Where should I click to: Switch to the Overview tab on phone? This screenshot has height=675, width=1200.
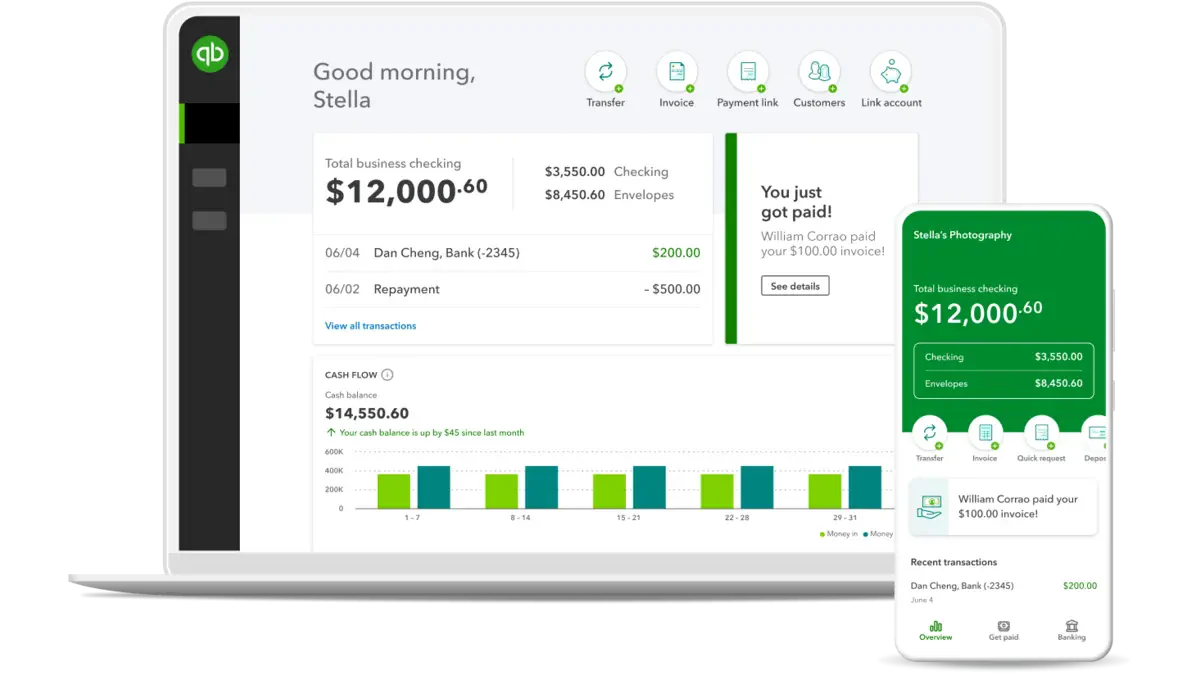coord(936,631)
